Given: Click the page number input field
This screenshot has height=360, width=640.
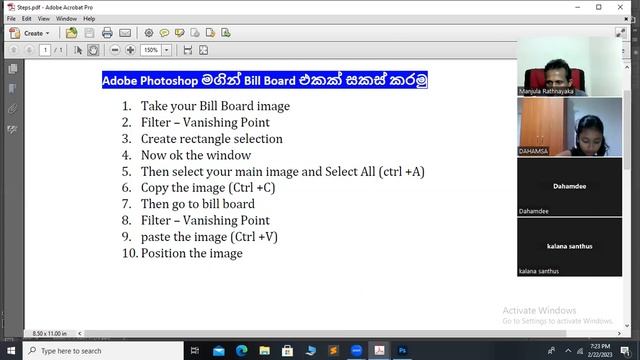Looking at the screenshot, I should (45, 50).
